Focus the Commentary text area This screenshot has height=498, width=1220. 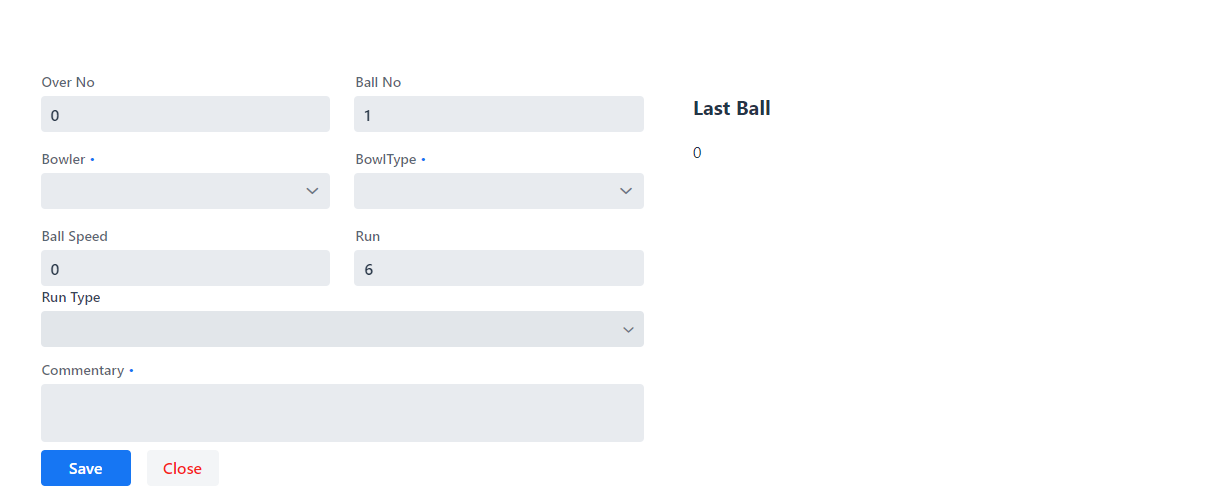(x=342, y=413)
